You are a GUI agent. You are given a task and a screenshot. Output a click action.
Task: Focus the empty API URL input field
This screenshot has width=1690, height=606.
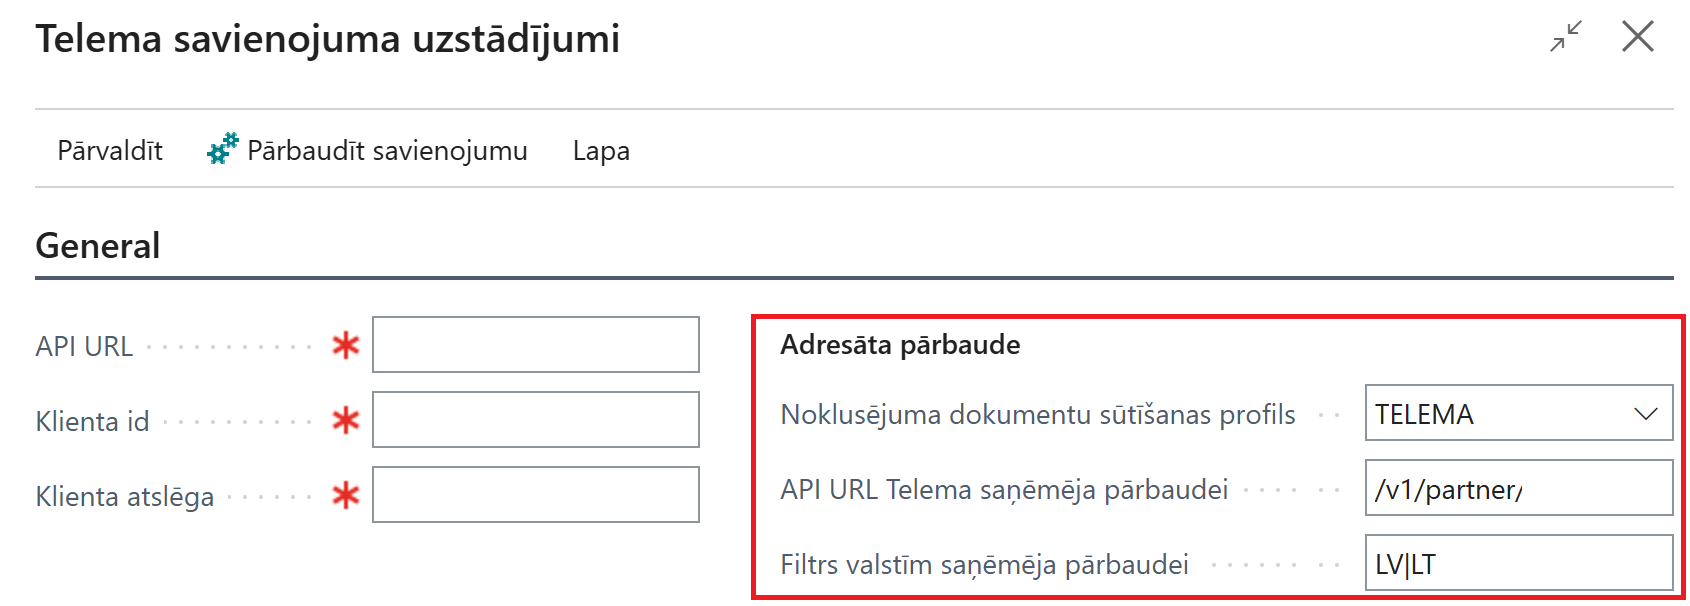[535, 345]
